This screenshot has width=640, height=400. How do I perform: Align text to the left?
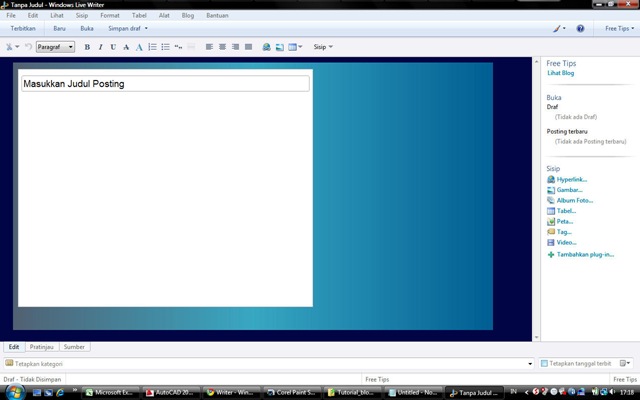coord(209,47)
